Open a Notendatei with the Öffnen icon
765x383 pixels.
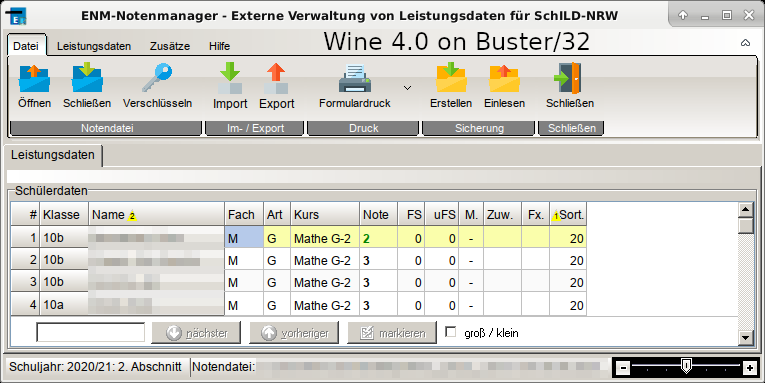(x=34, y=78)
